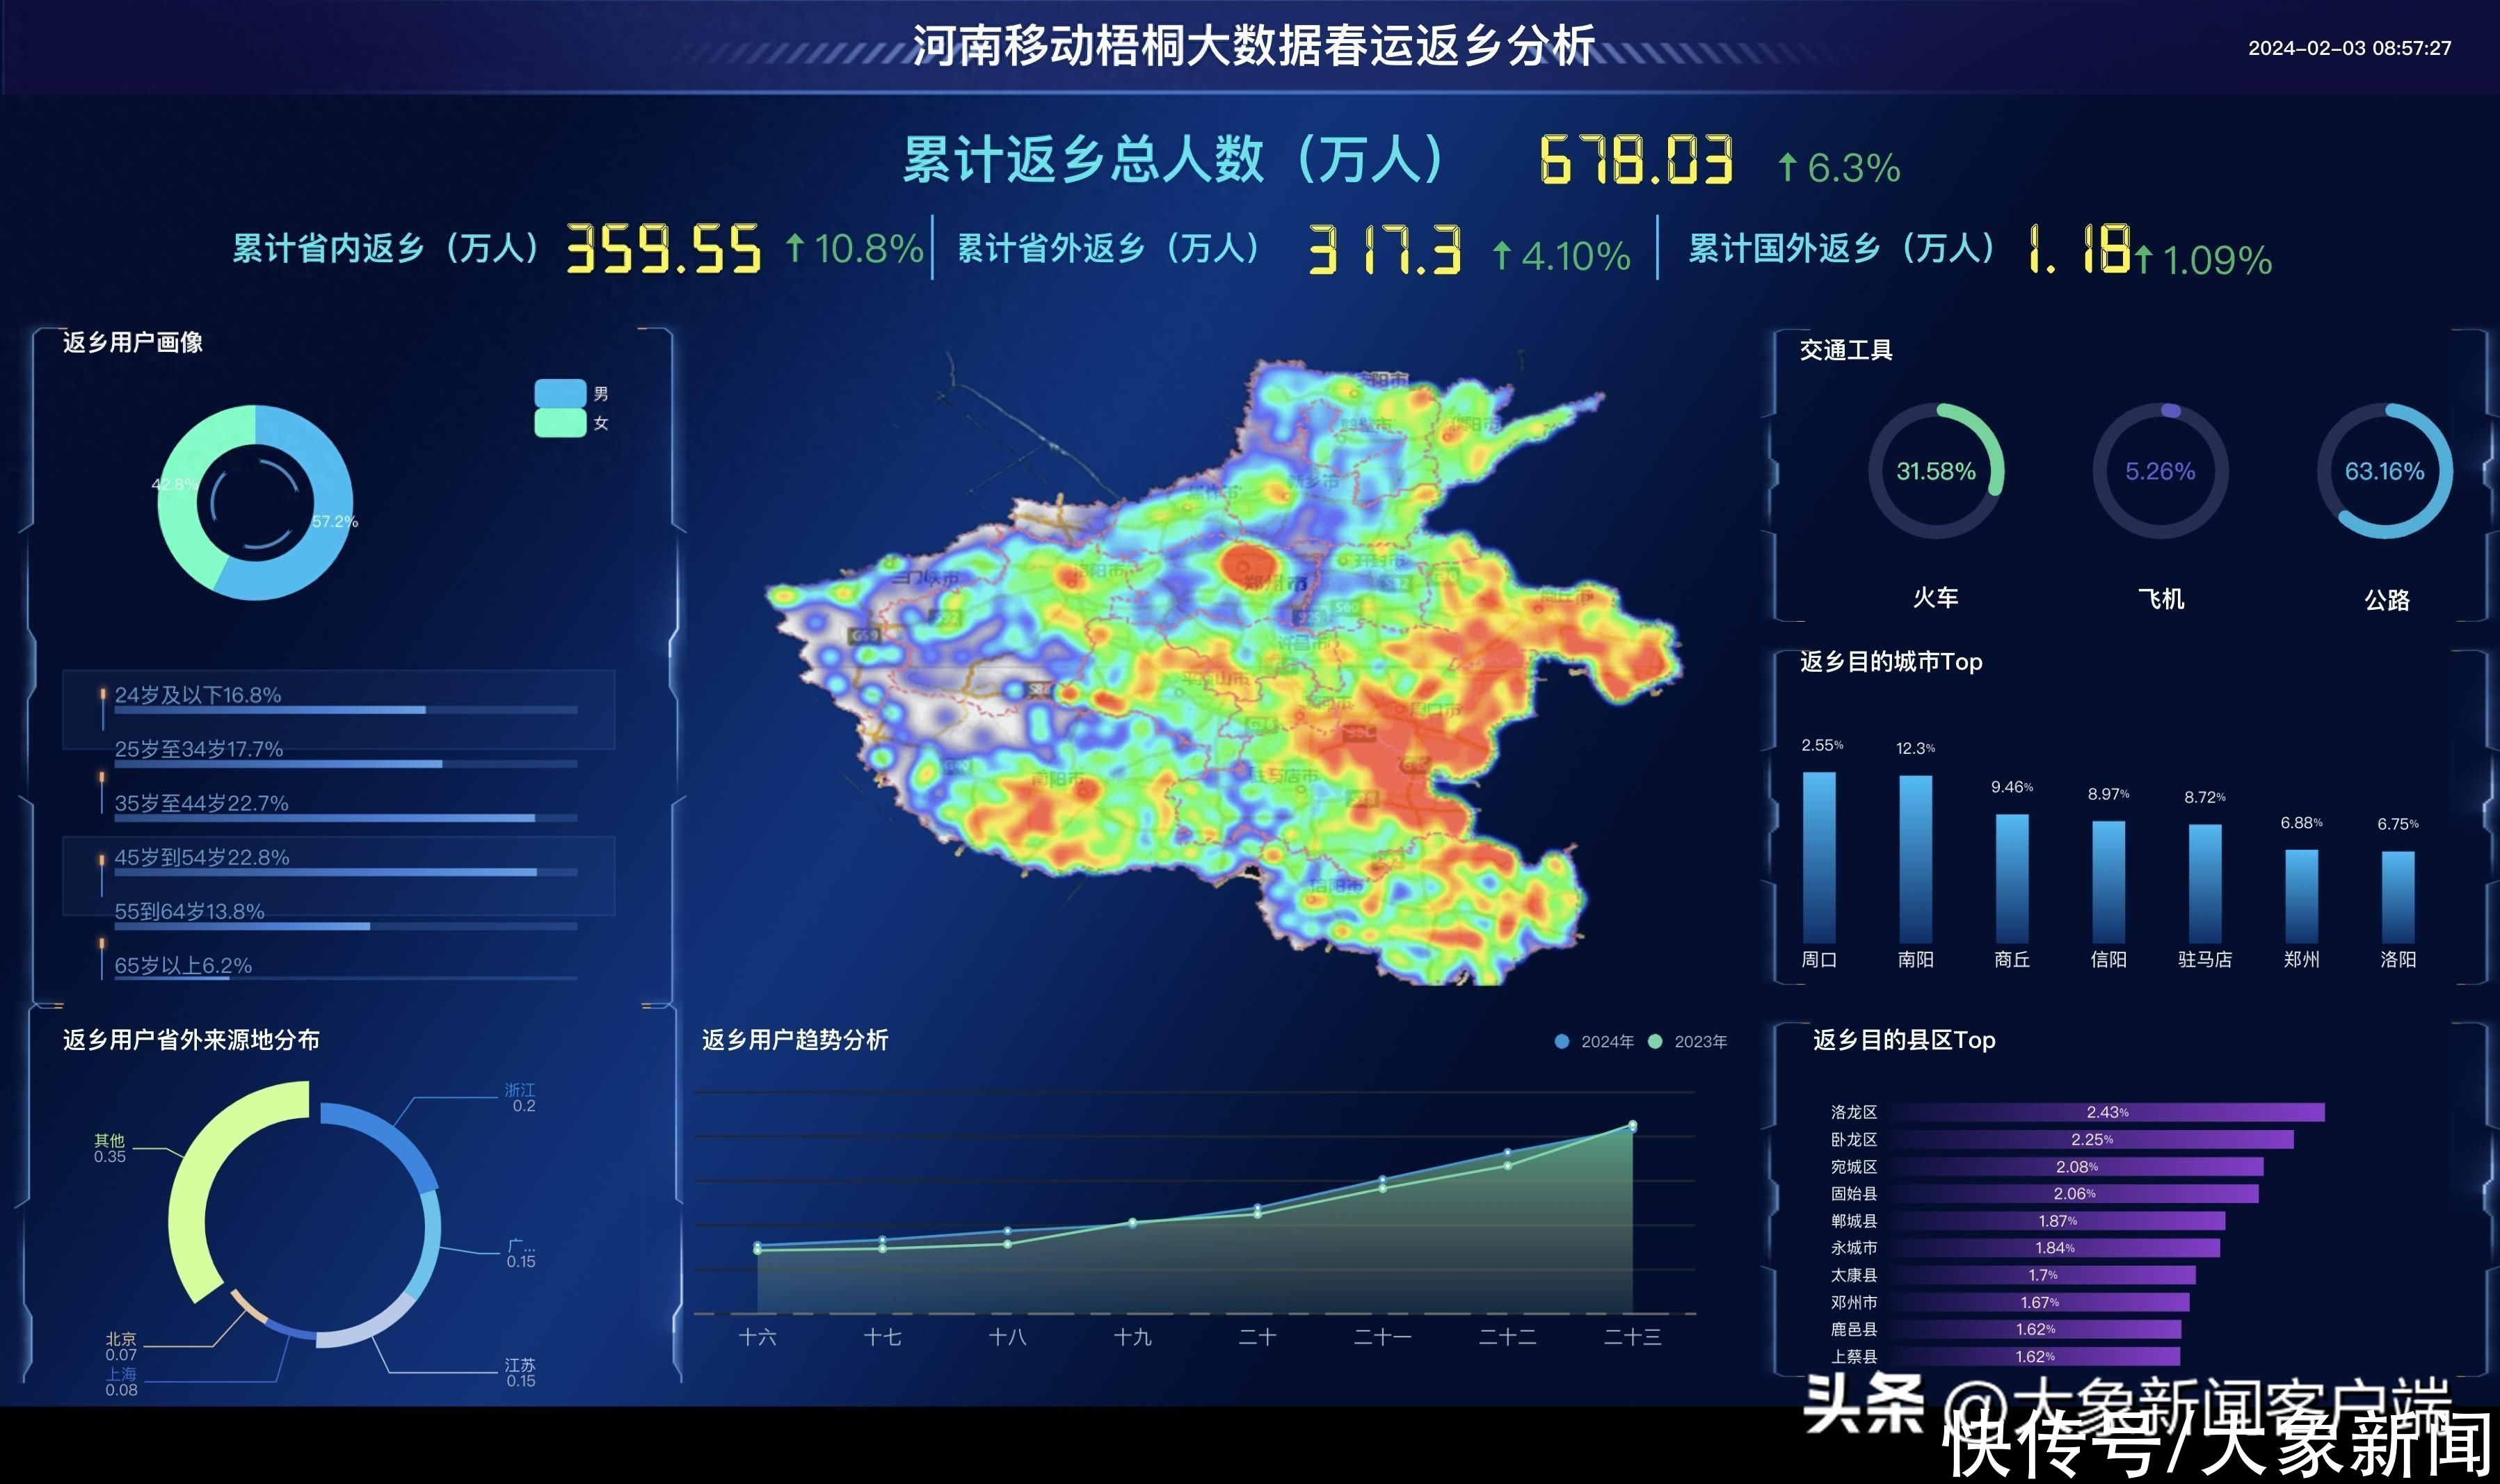2500x1484 pixels.
Task: Click the timestamp 2024-02-03 08:57:27
Action: [2349, 48]
